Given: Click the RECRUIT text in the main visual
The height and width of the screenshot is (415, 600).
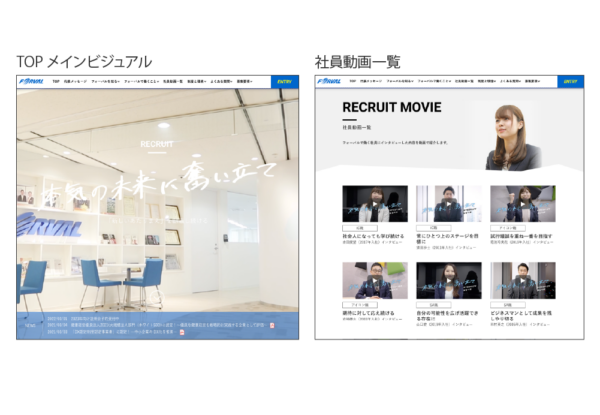Looking at the screenshot, I should (x=157, y=144).
